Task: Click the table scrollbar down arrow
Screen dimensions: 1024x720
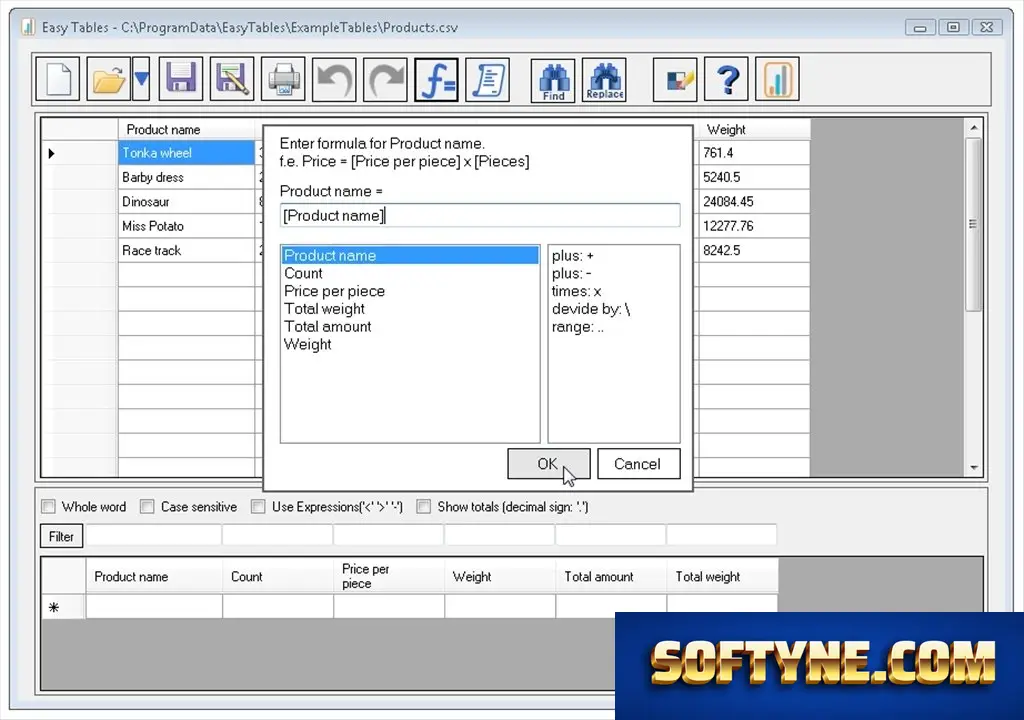Action: (974, 467)
